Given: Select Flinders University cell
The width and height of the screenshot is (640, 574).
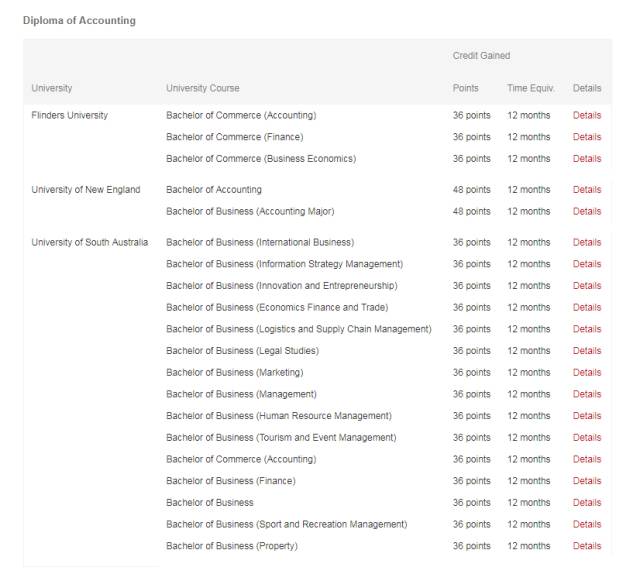Looking at the screenshot, I should [69, 116].
